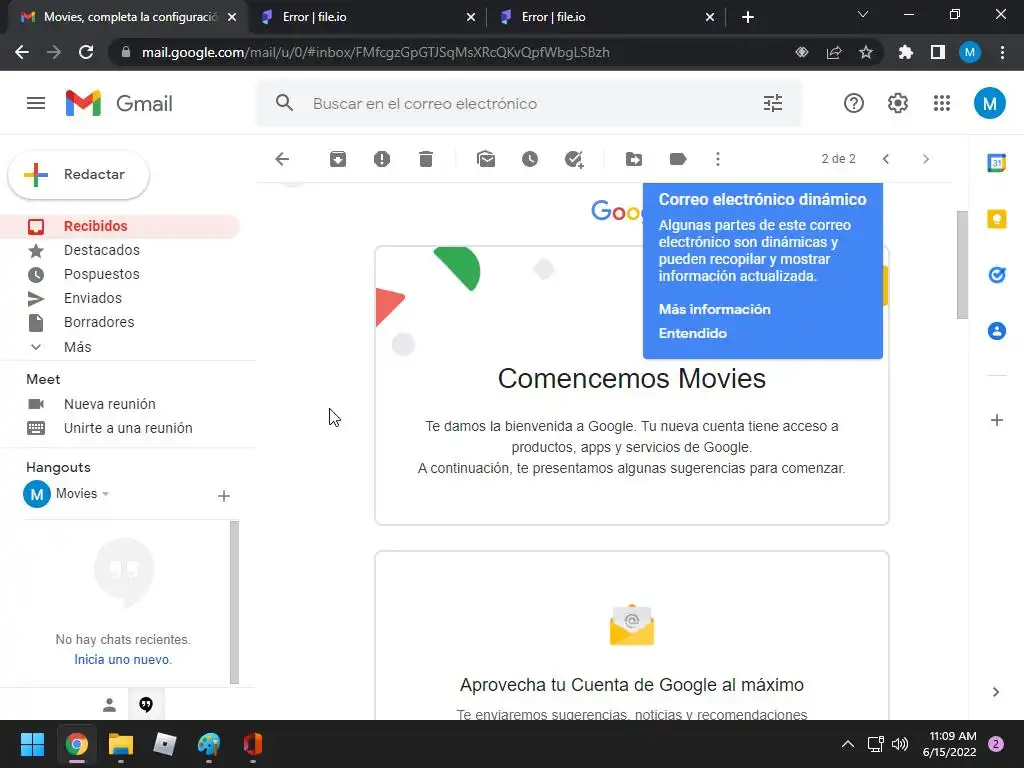
Task: Select Recibidos inbox folder
Action: (x=120, y=226)
